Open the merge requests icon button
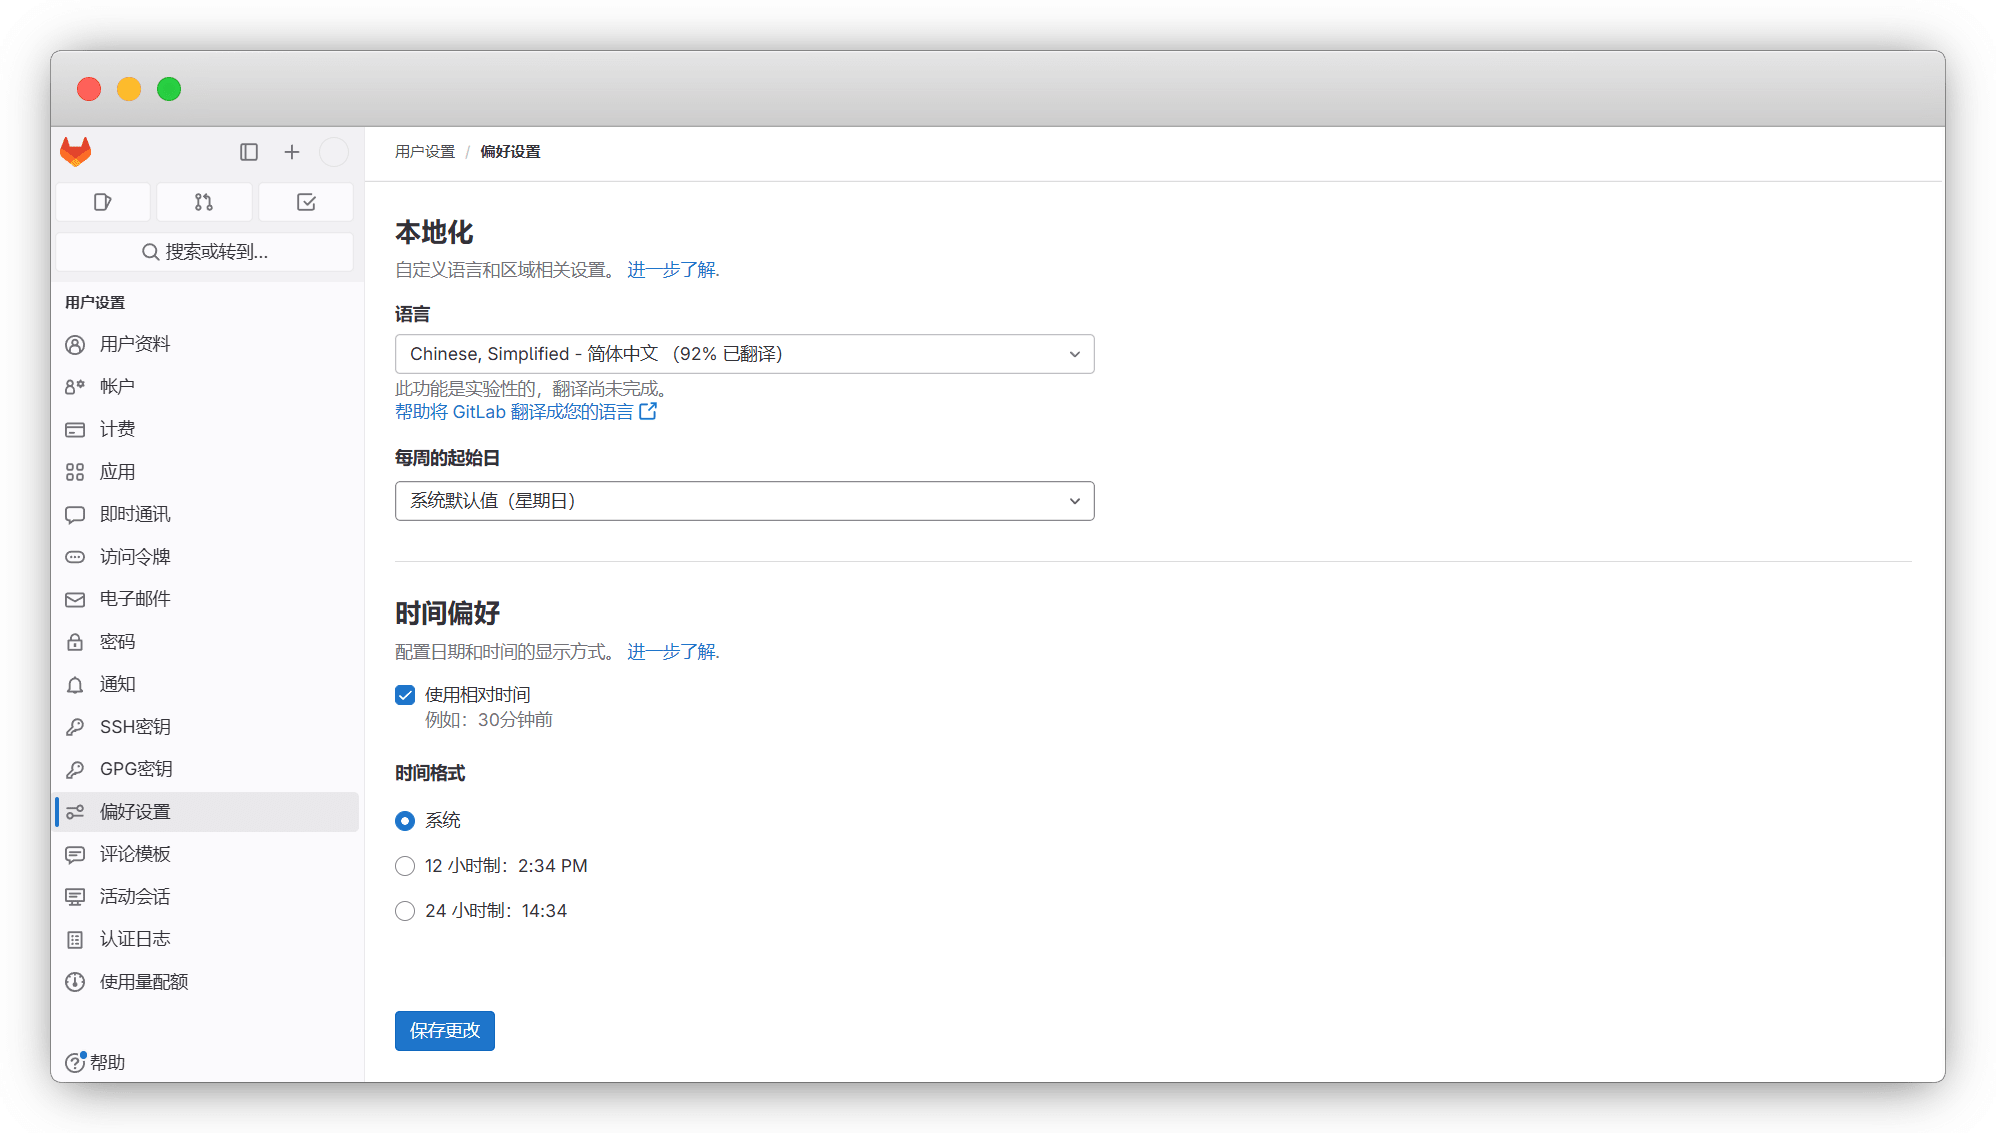The image size is (1996, 1133). click(x=204, y=202)
